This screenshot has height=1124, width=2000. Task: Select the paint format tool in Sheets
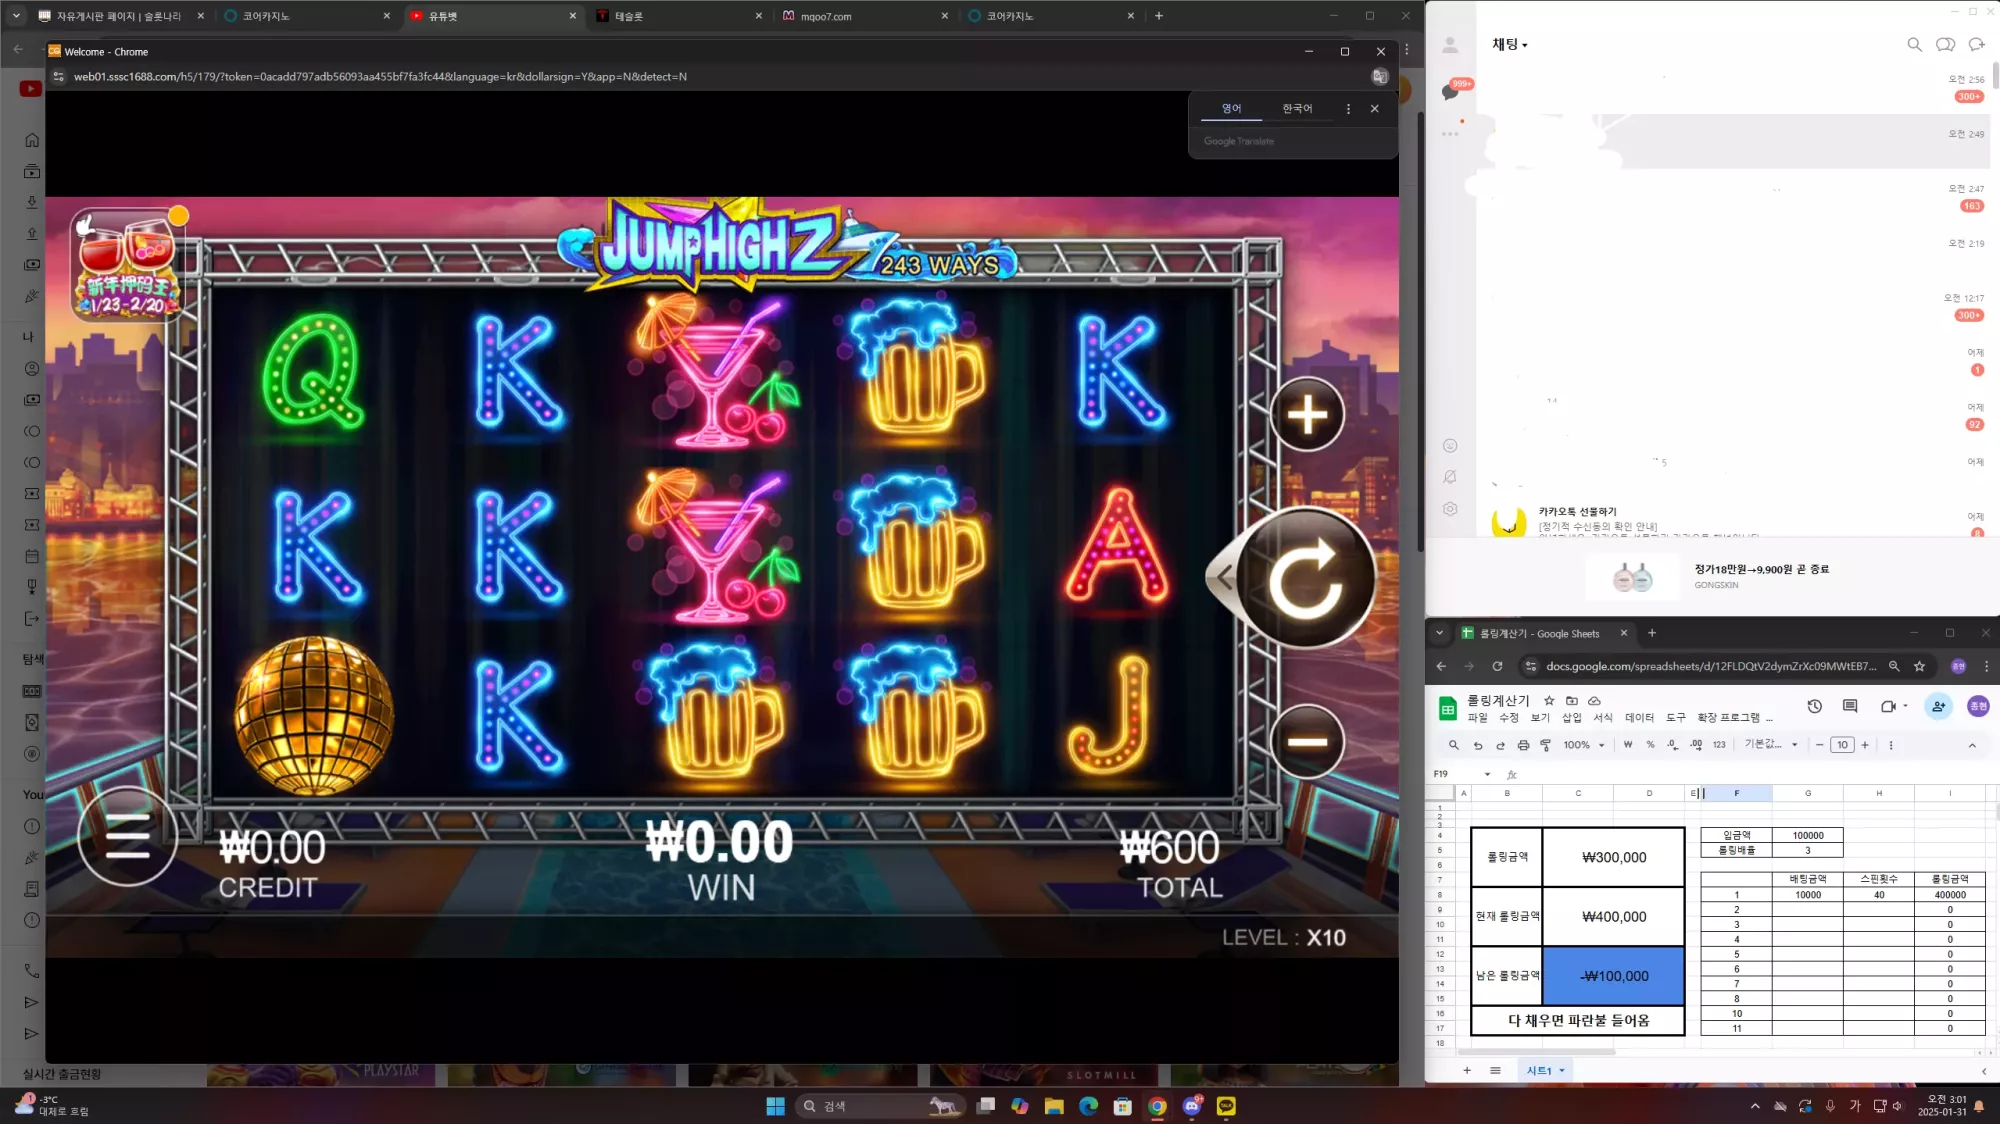click(x=1546, y=745)
